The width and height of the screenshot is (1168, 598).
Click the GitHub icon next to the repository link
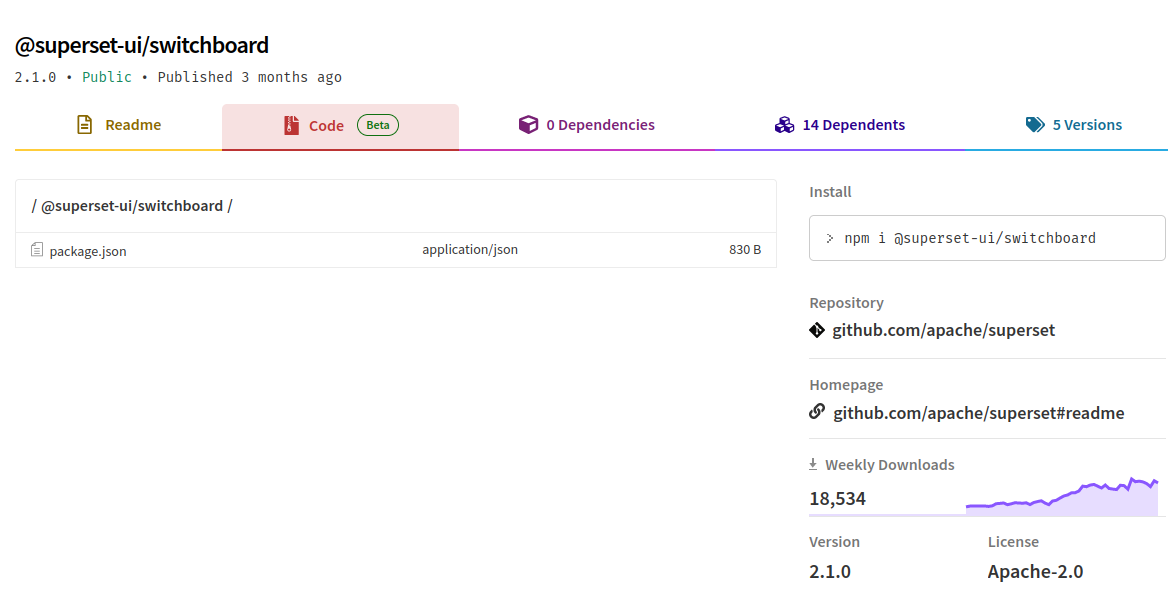click(816, 329)
